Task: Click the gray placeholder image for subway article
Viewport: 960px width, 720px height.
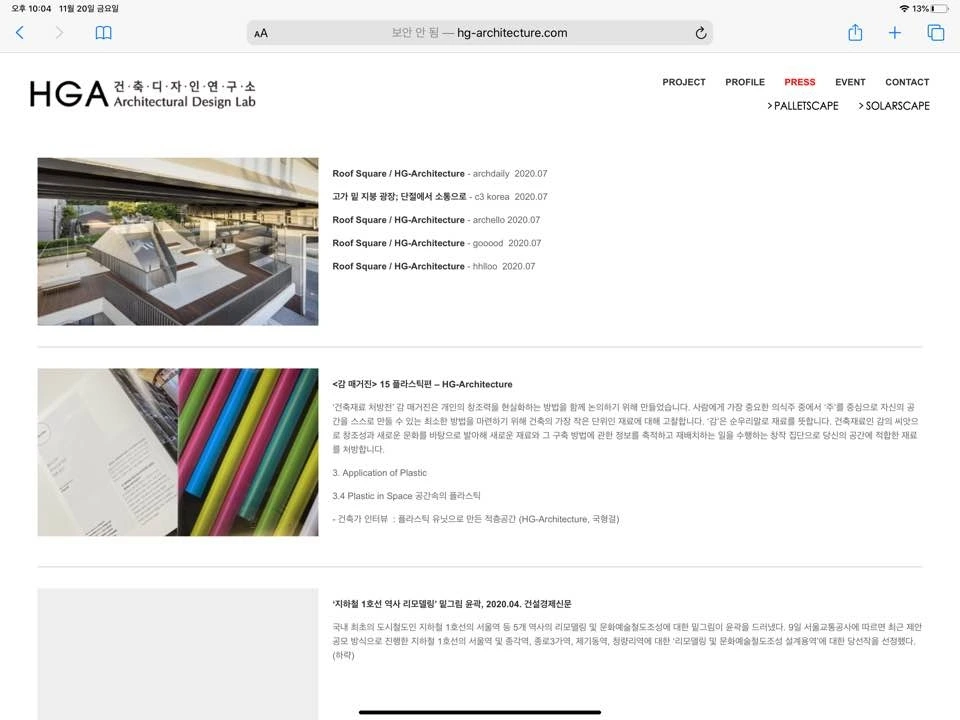Action: coord(178,654)
